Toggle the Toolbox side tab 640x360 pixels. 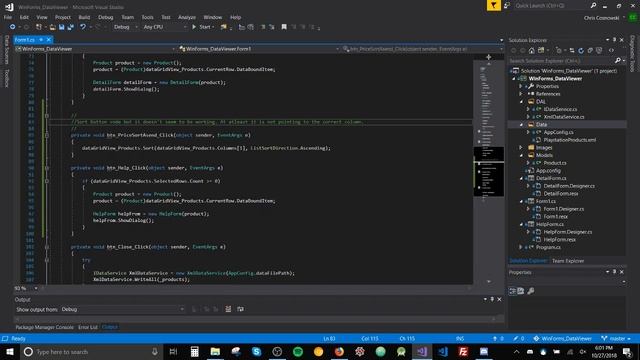7,78
